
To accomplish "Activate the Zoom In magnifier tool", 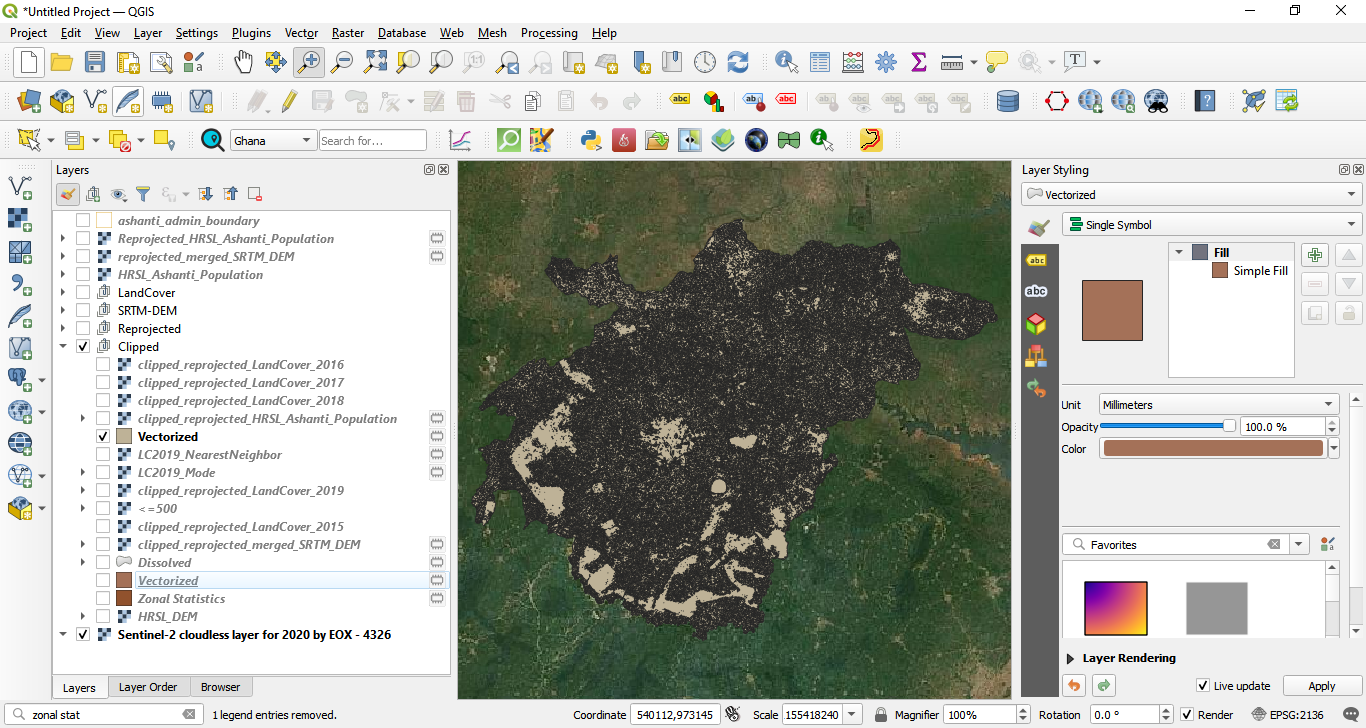I will (309, 62).
